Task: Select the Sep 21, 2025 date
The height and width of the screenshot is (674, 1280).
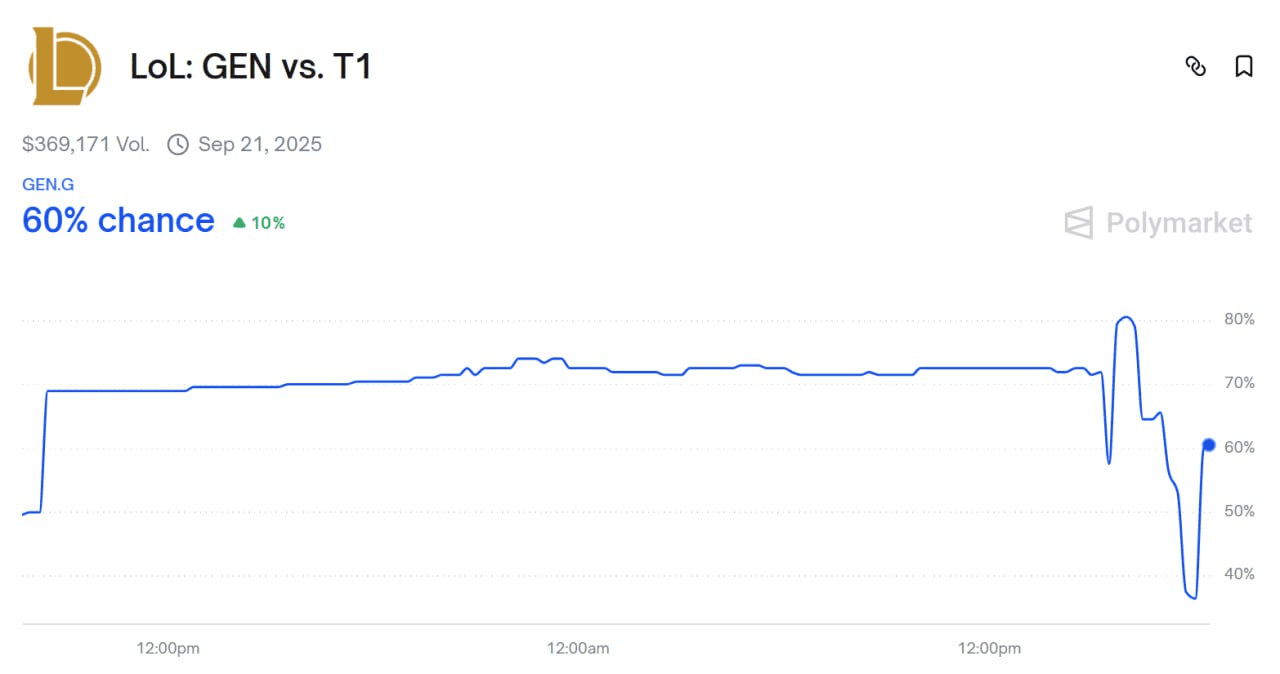Action: pos(260,144)
